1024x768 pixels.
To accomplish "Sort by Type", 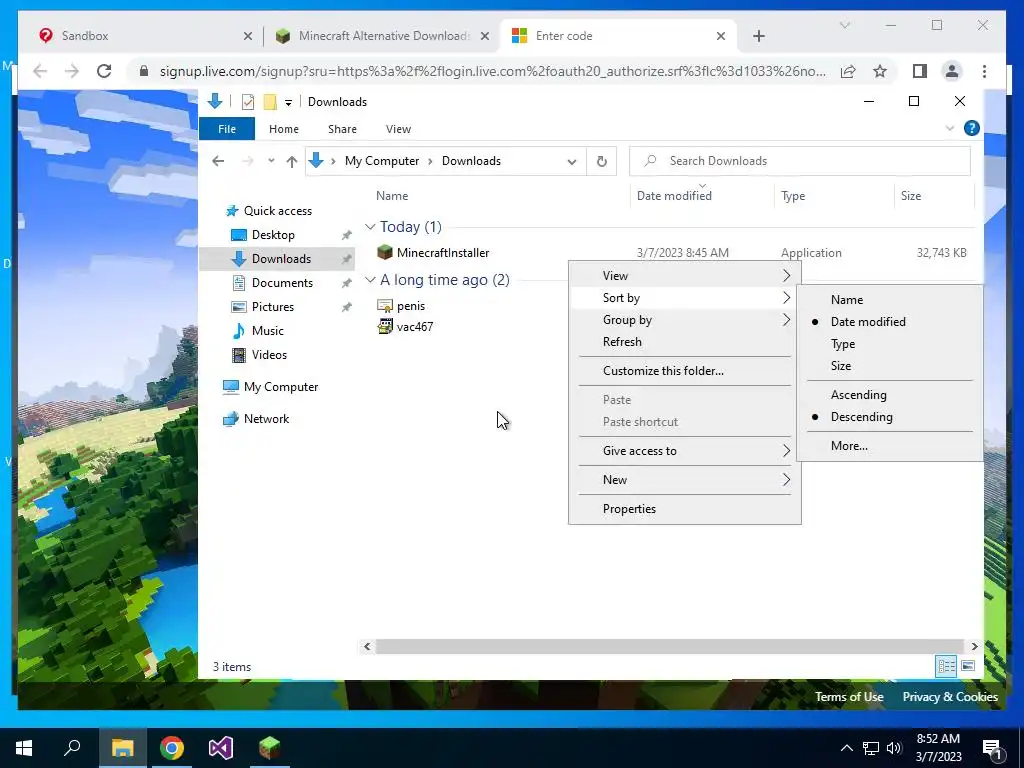I will tap(889, 344).
